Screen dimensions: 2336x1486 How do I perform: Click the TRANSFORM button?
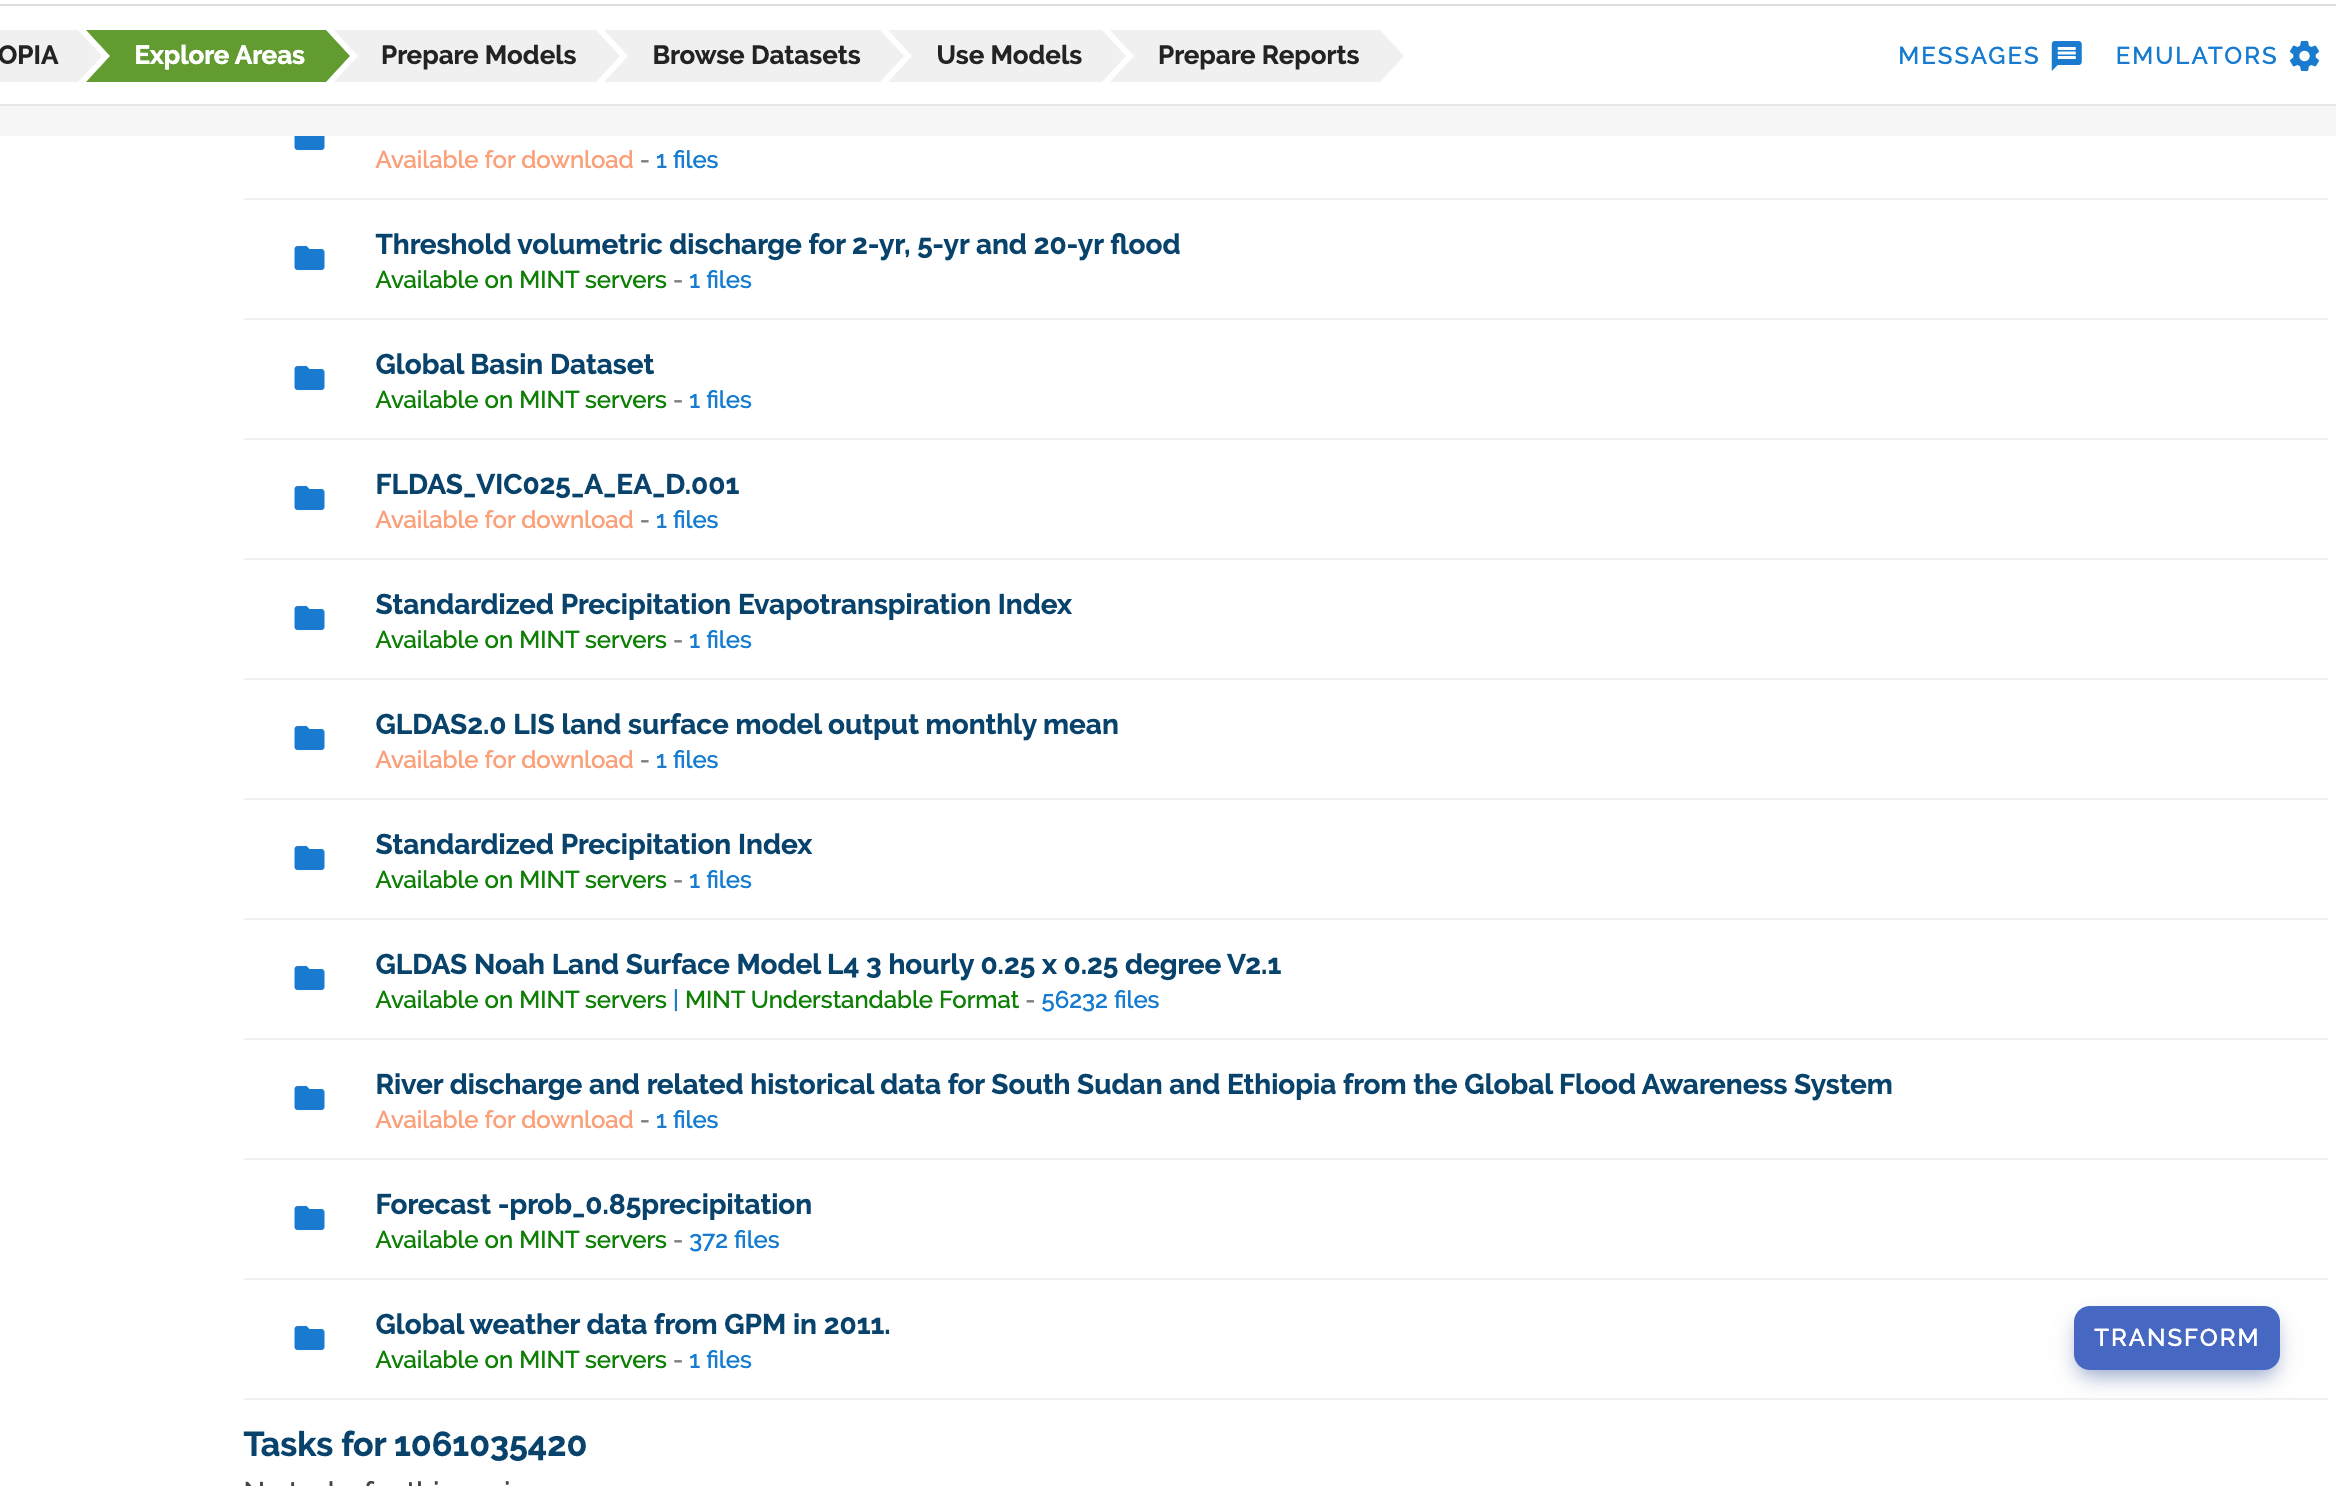point(2176,1337)
